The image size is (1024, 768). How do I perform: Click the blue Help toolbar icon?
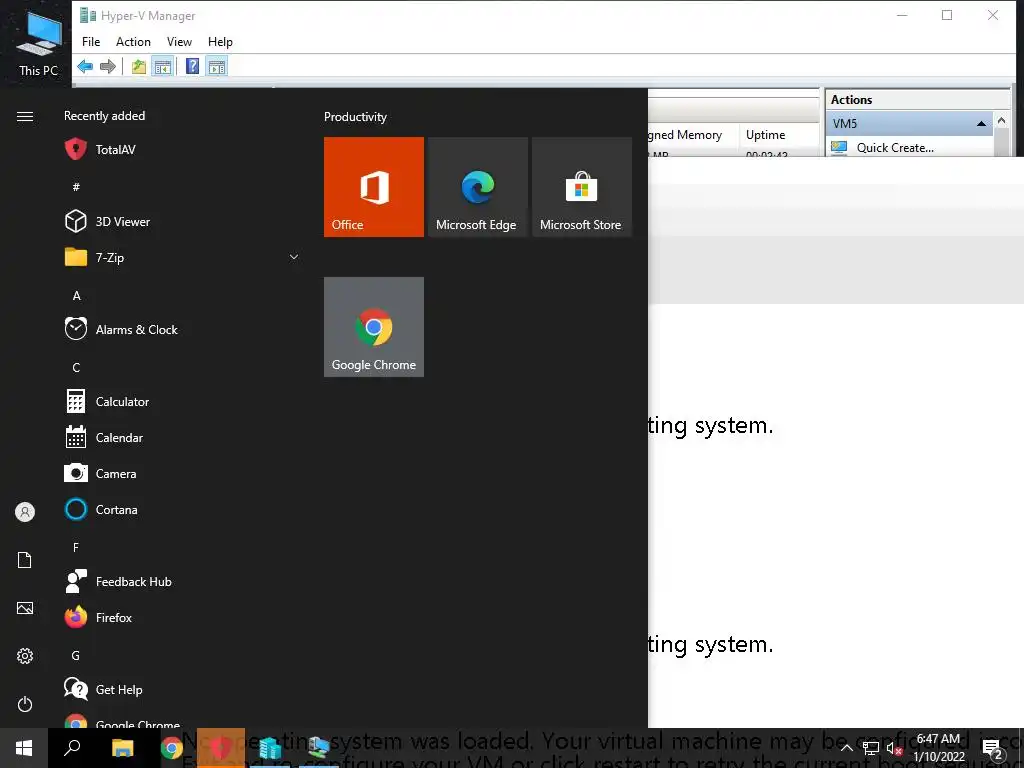192,66
